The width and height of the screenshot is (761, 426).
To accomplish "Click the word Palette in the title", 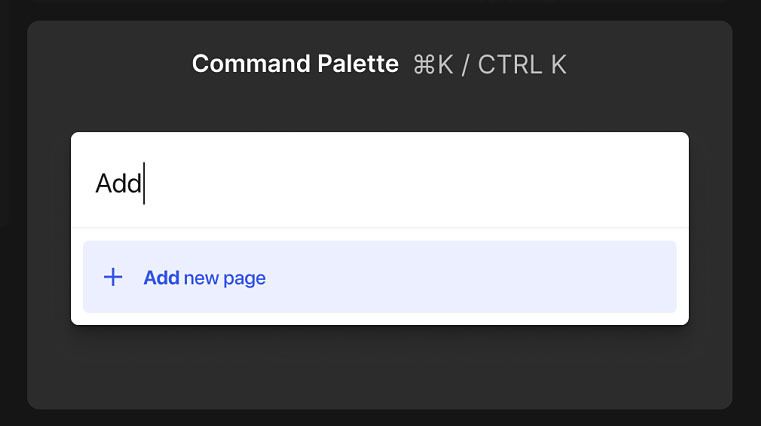I will coord(358,64).
